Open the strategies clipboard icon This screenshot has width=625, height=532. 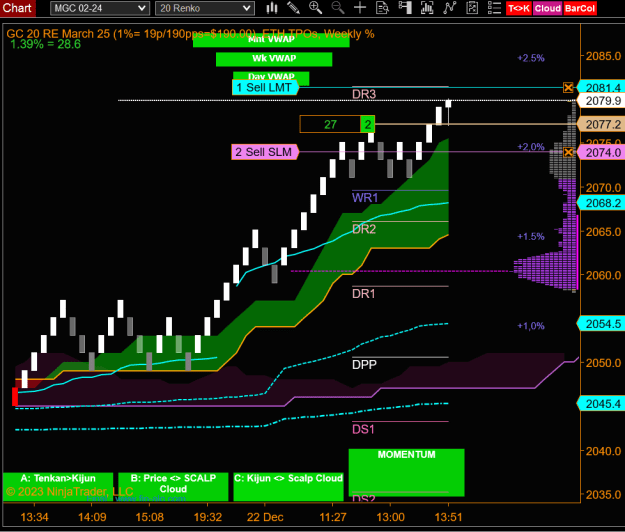point(472,8)
